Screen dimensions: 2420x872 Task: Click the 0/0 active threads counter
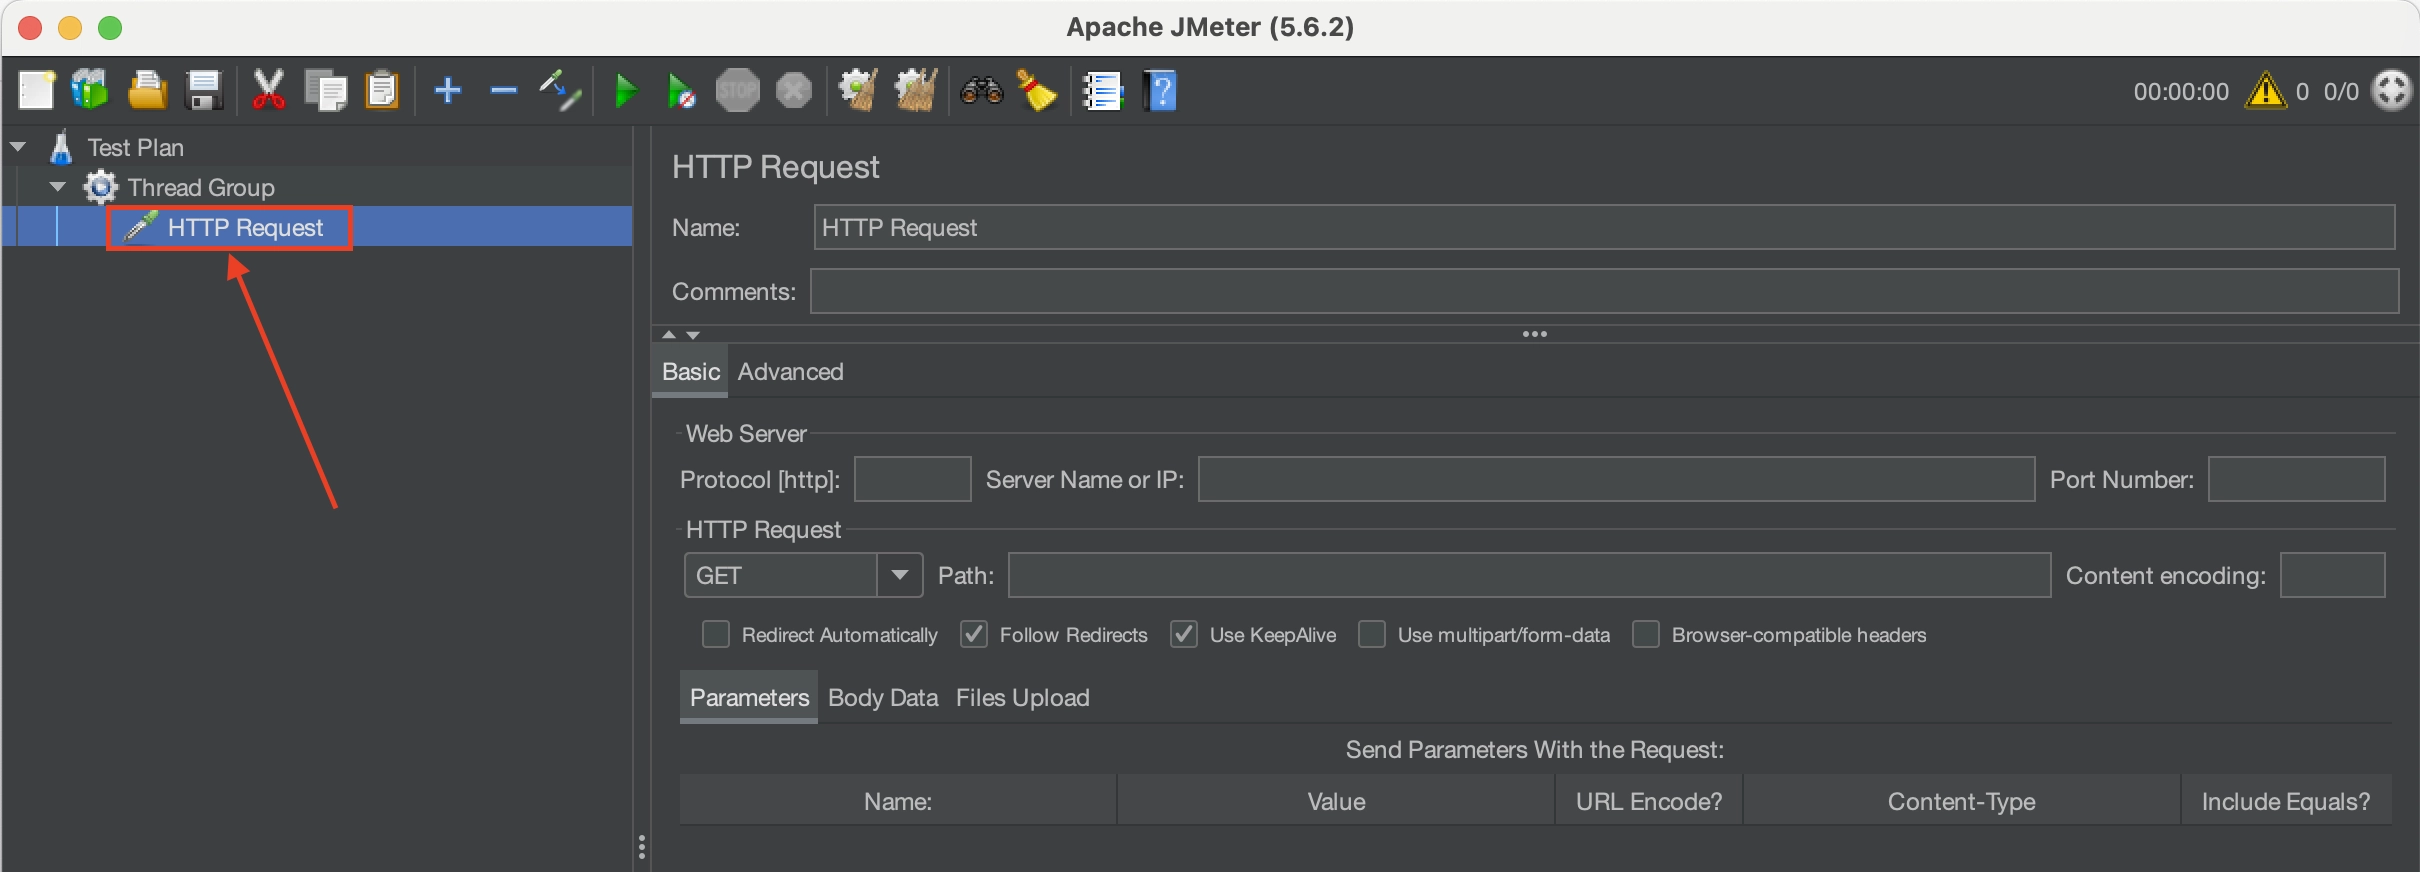pyautogui.click(x=2341, y=91)
